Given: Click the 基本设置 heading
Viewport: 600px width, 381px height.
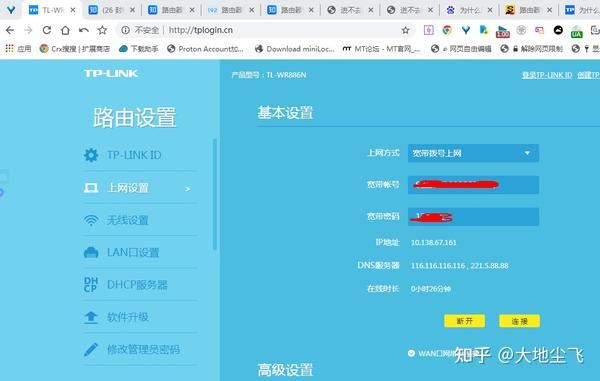Looking at the screenshot, I should pyautogui.click(x=285, y=112).
